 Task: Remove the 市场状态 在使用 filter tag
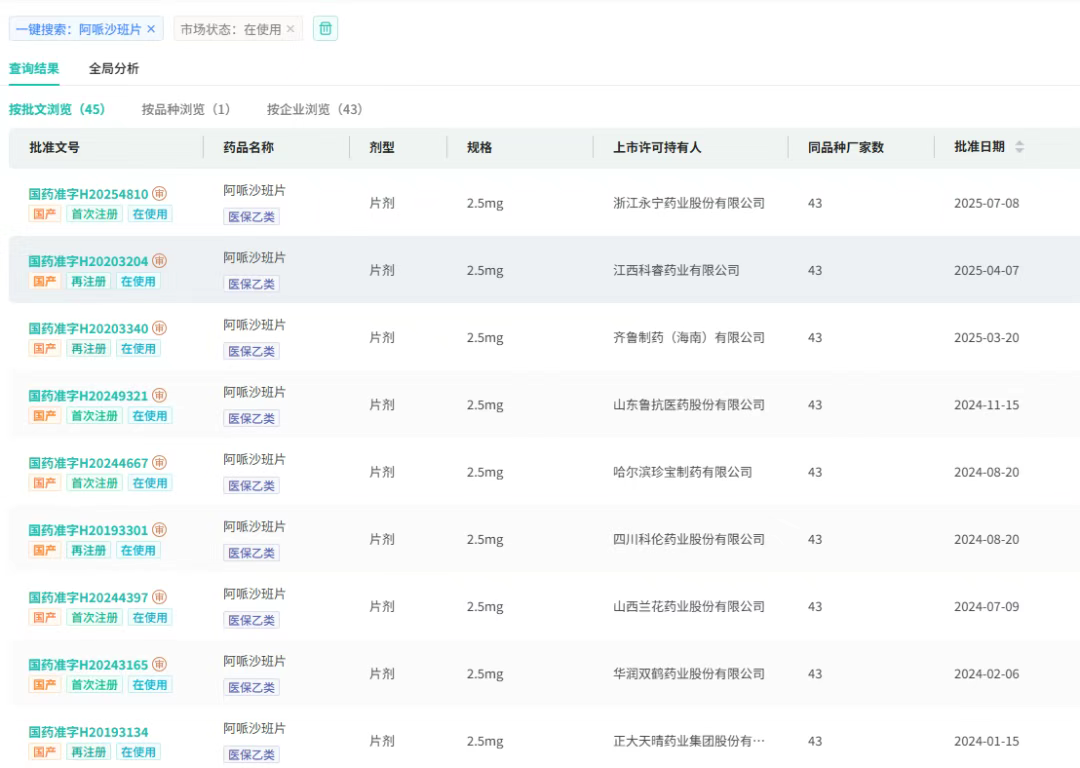290,30
